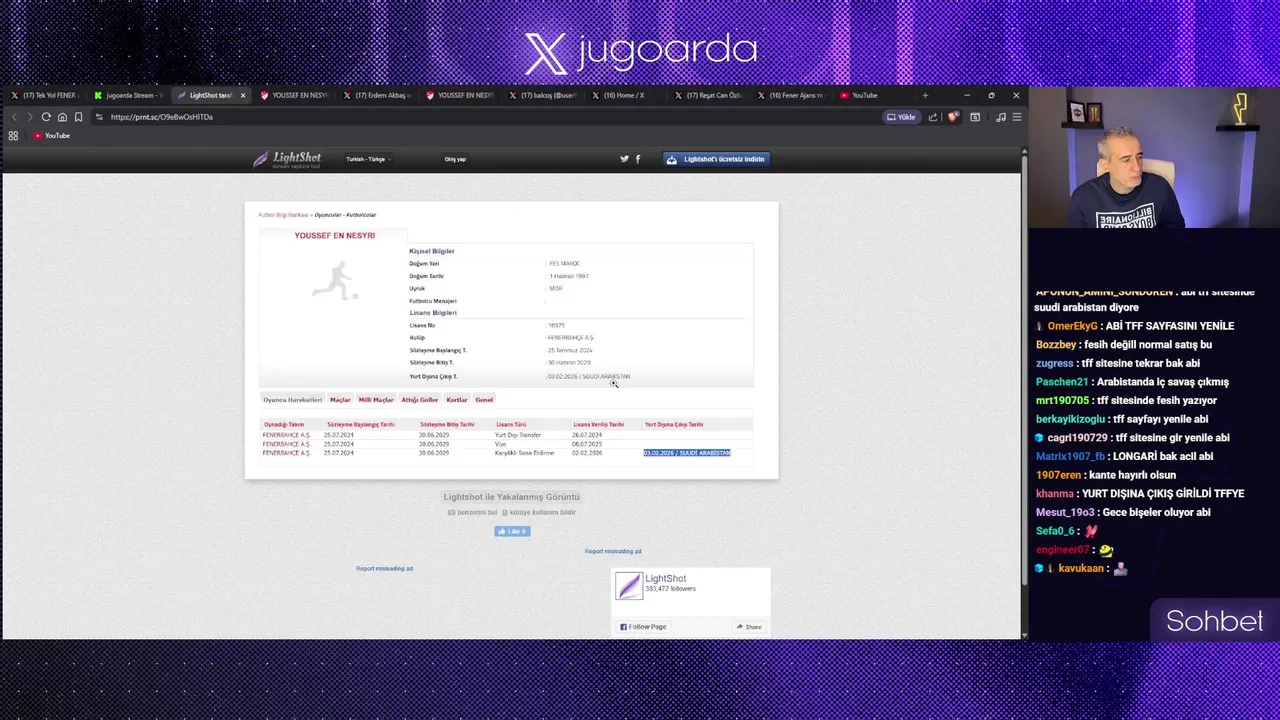Click chat message from Matrix1907_fb

tap(1124, 456)
